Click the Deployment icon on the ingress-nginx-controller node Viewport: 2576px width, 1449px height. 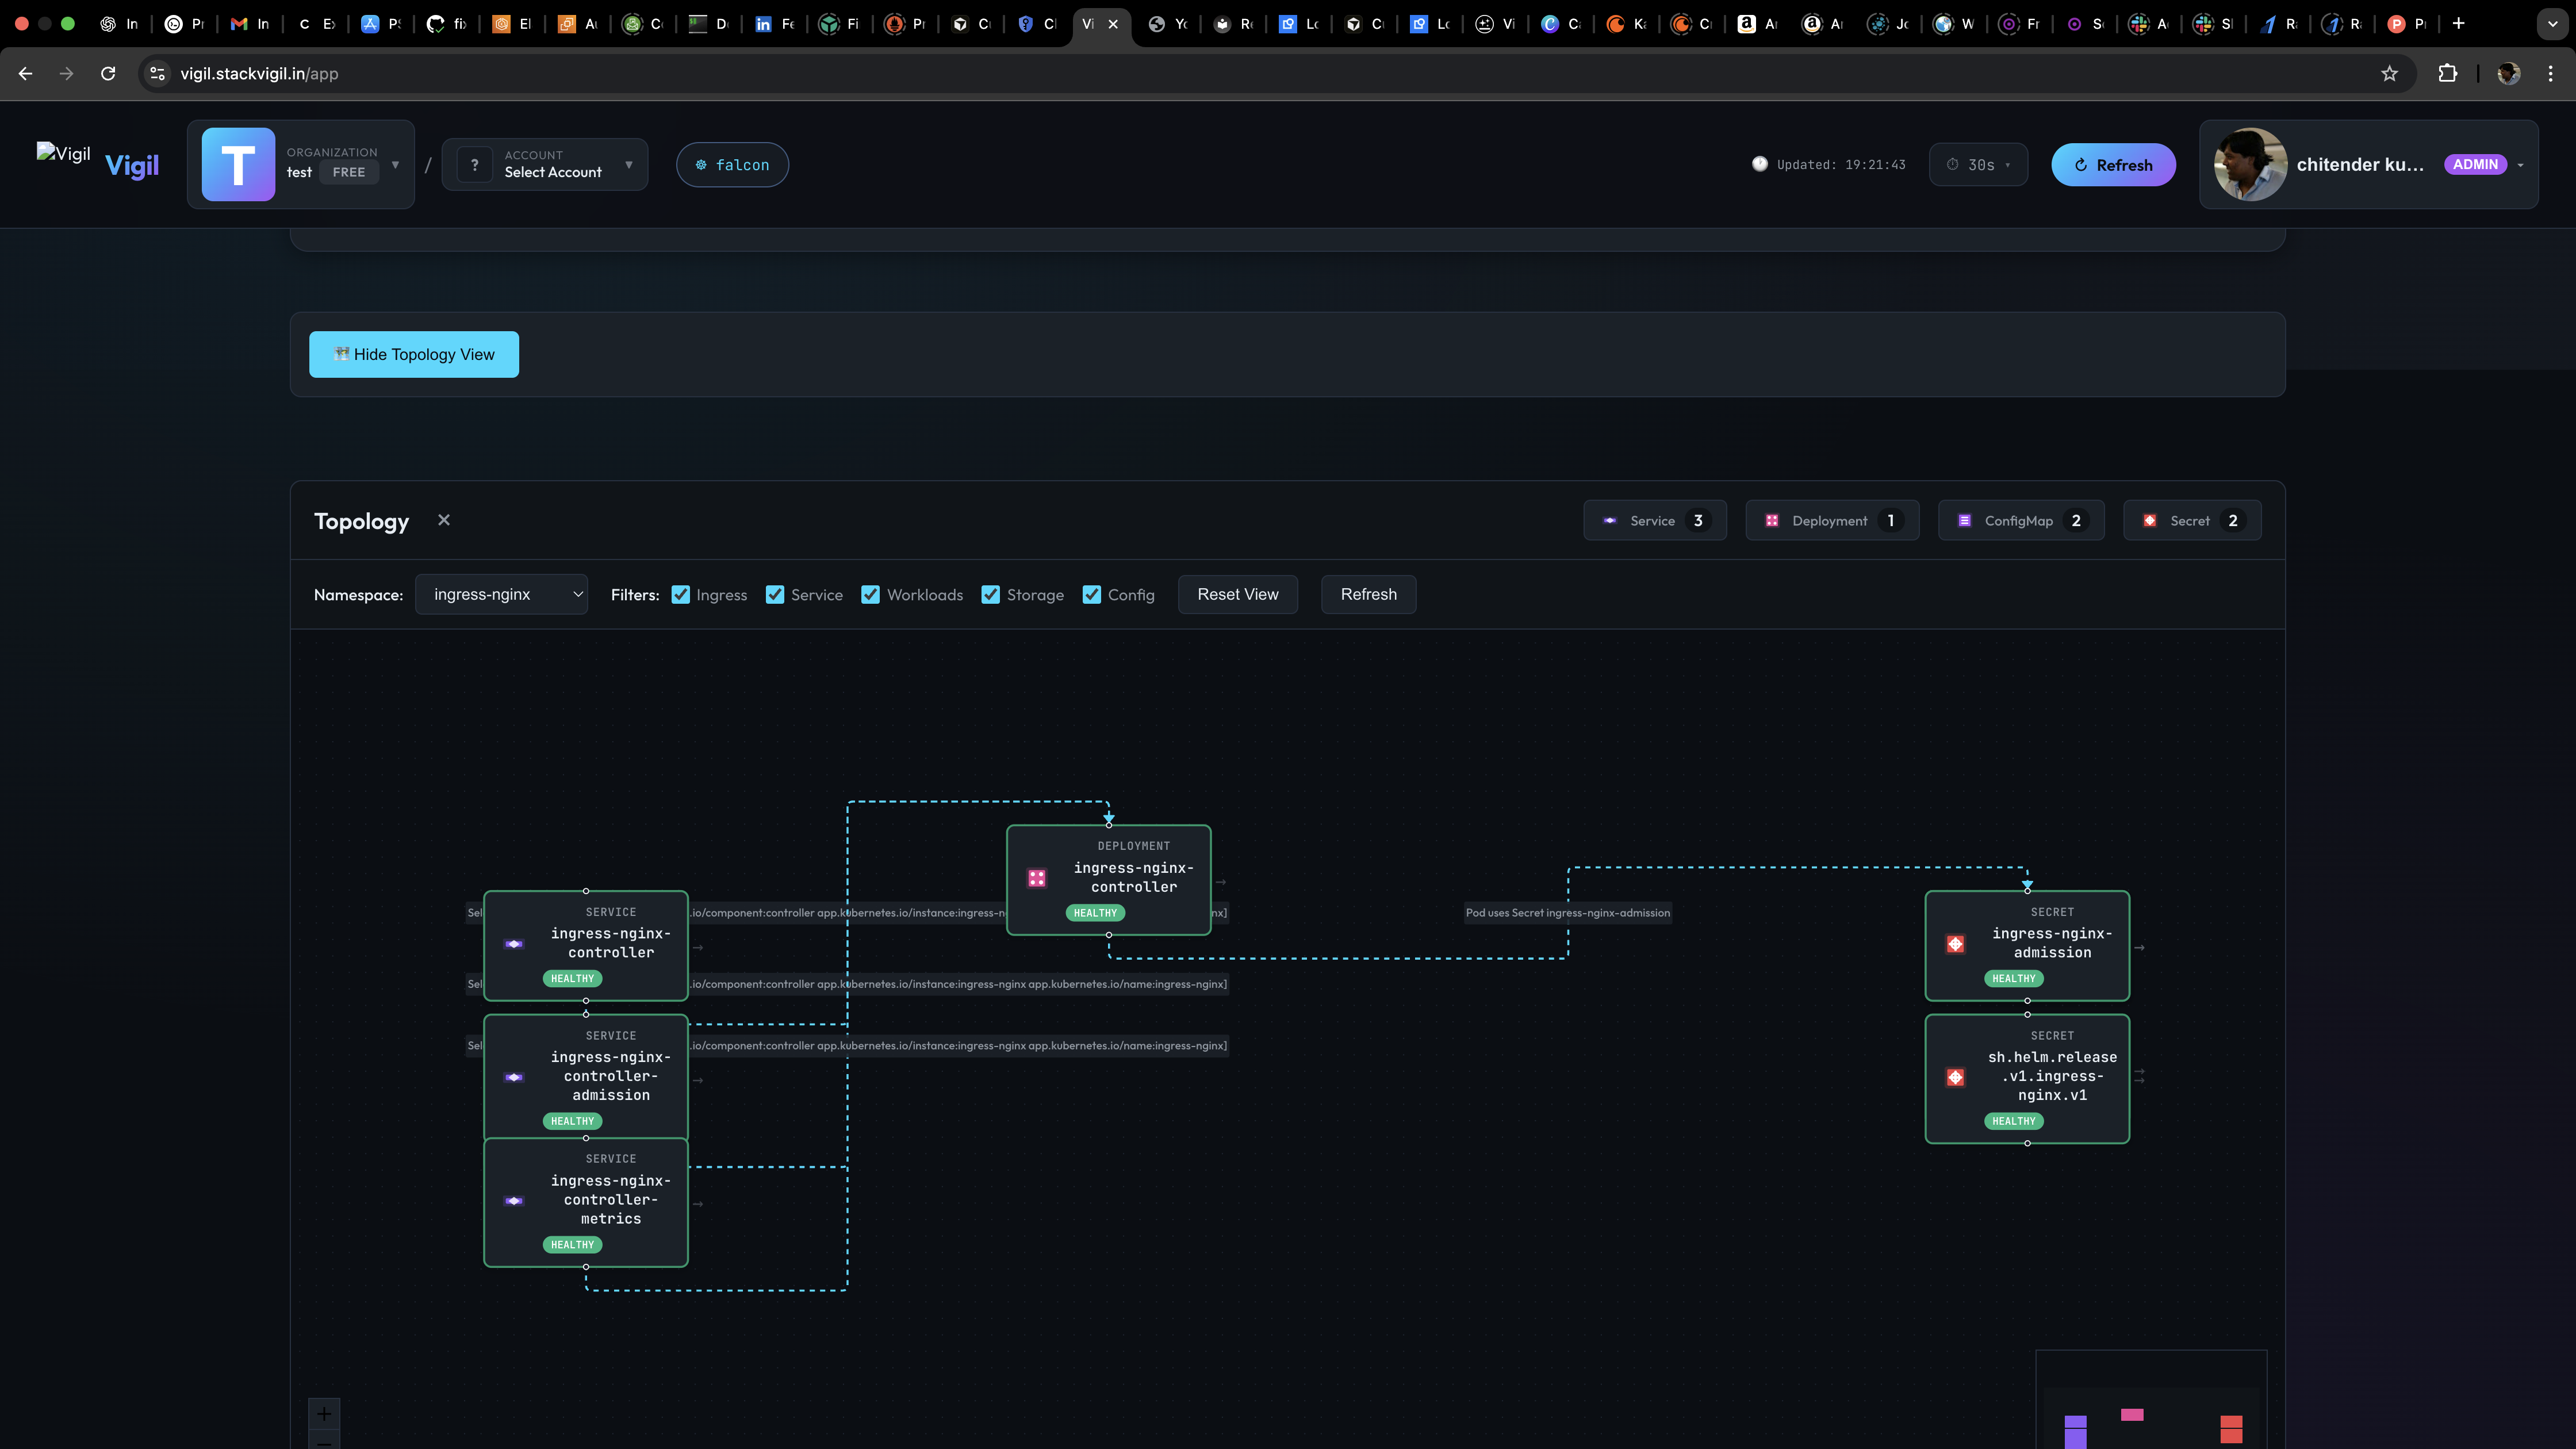coord(1037,877)
